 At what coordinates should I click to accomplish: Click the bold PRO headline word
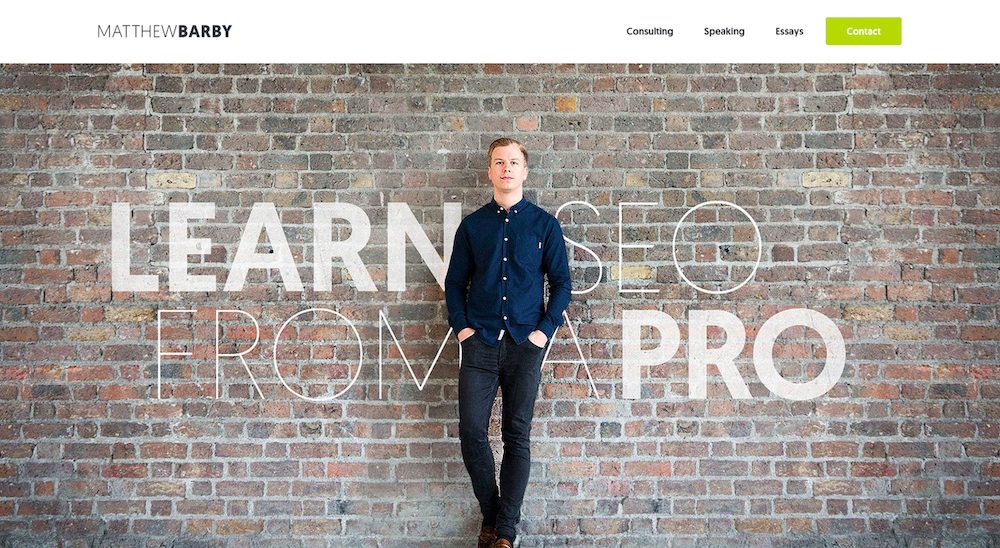(x=733, y=354)
